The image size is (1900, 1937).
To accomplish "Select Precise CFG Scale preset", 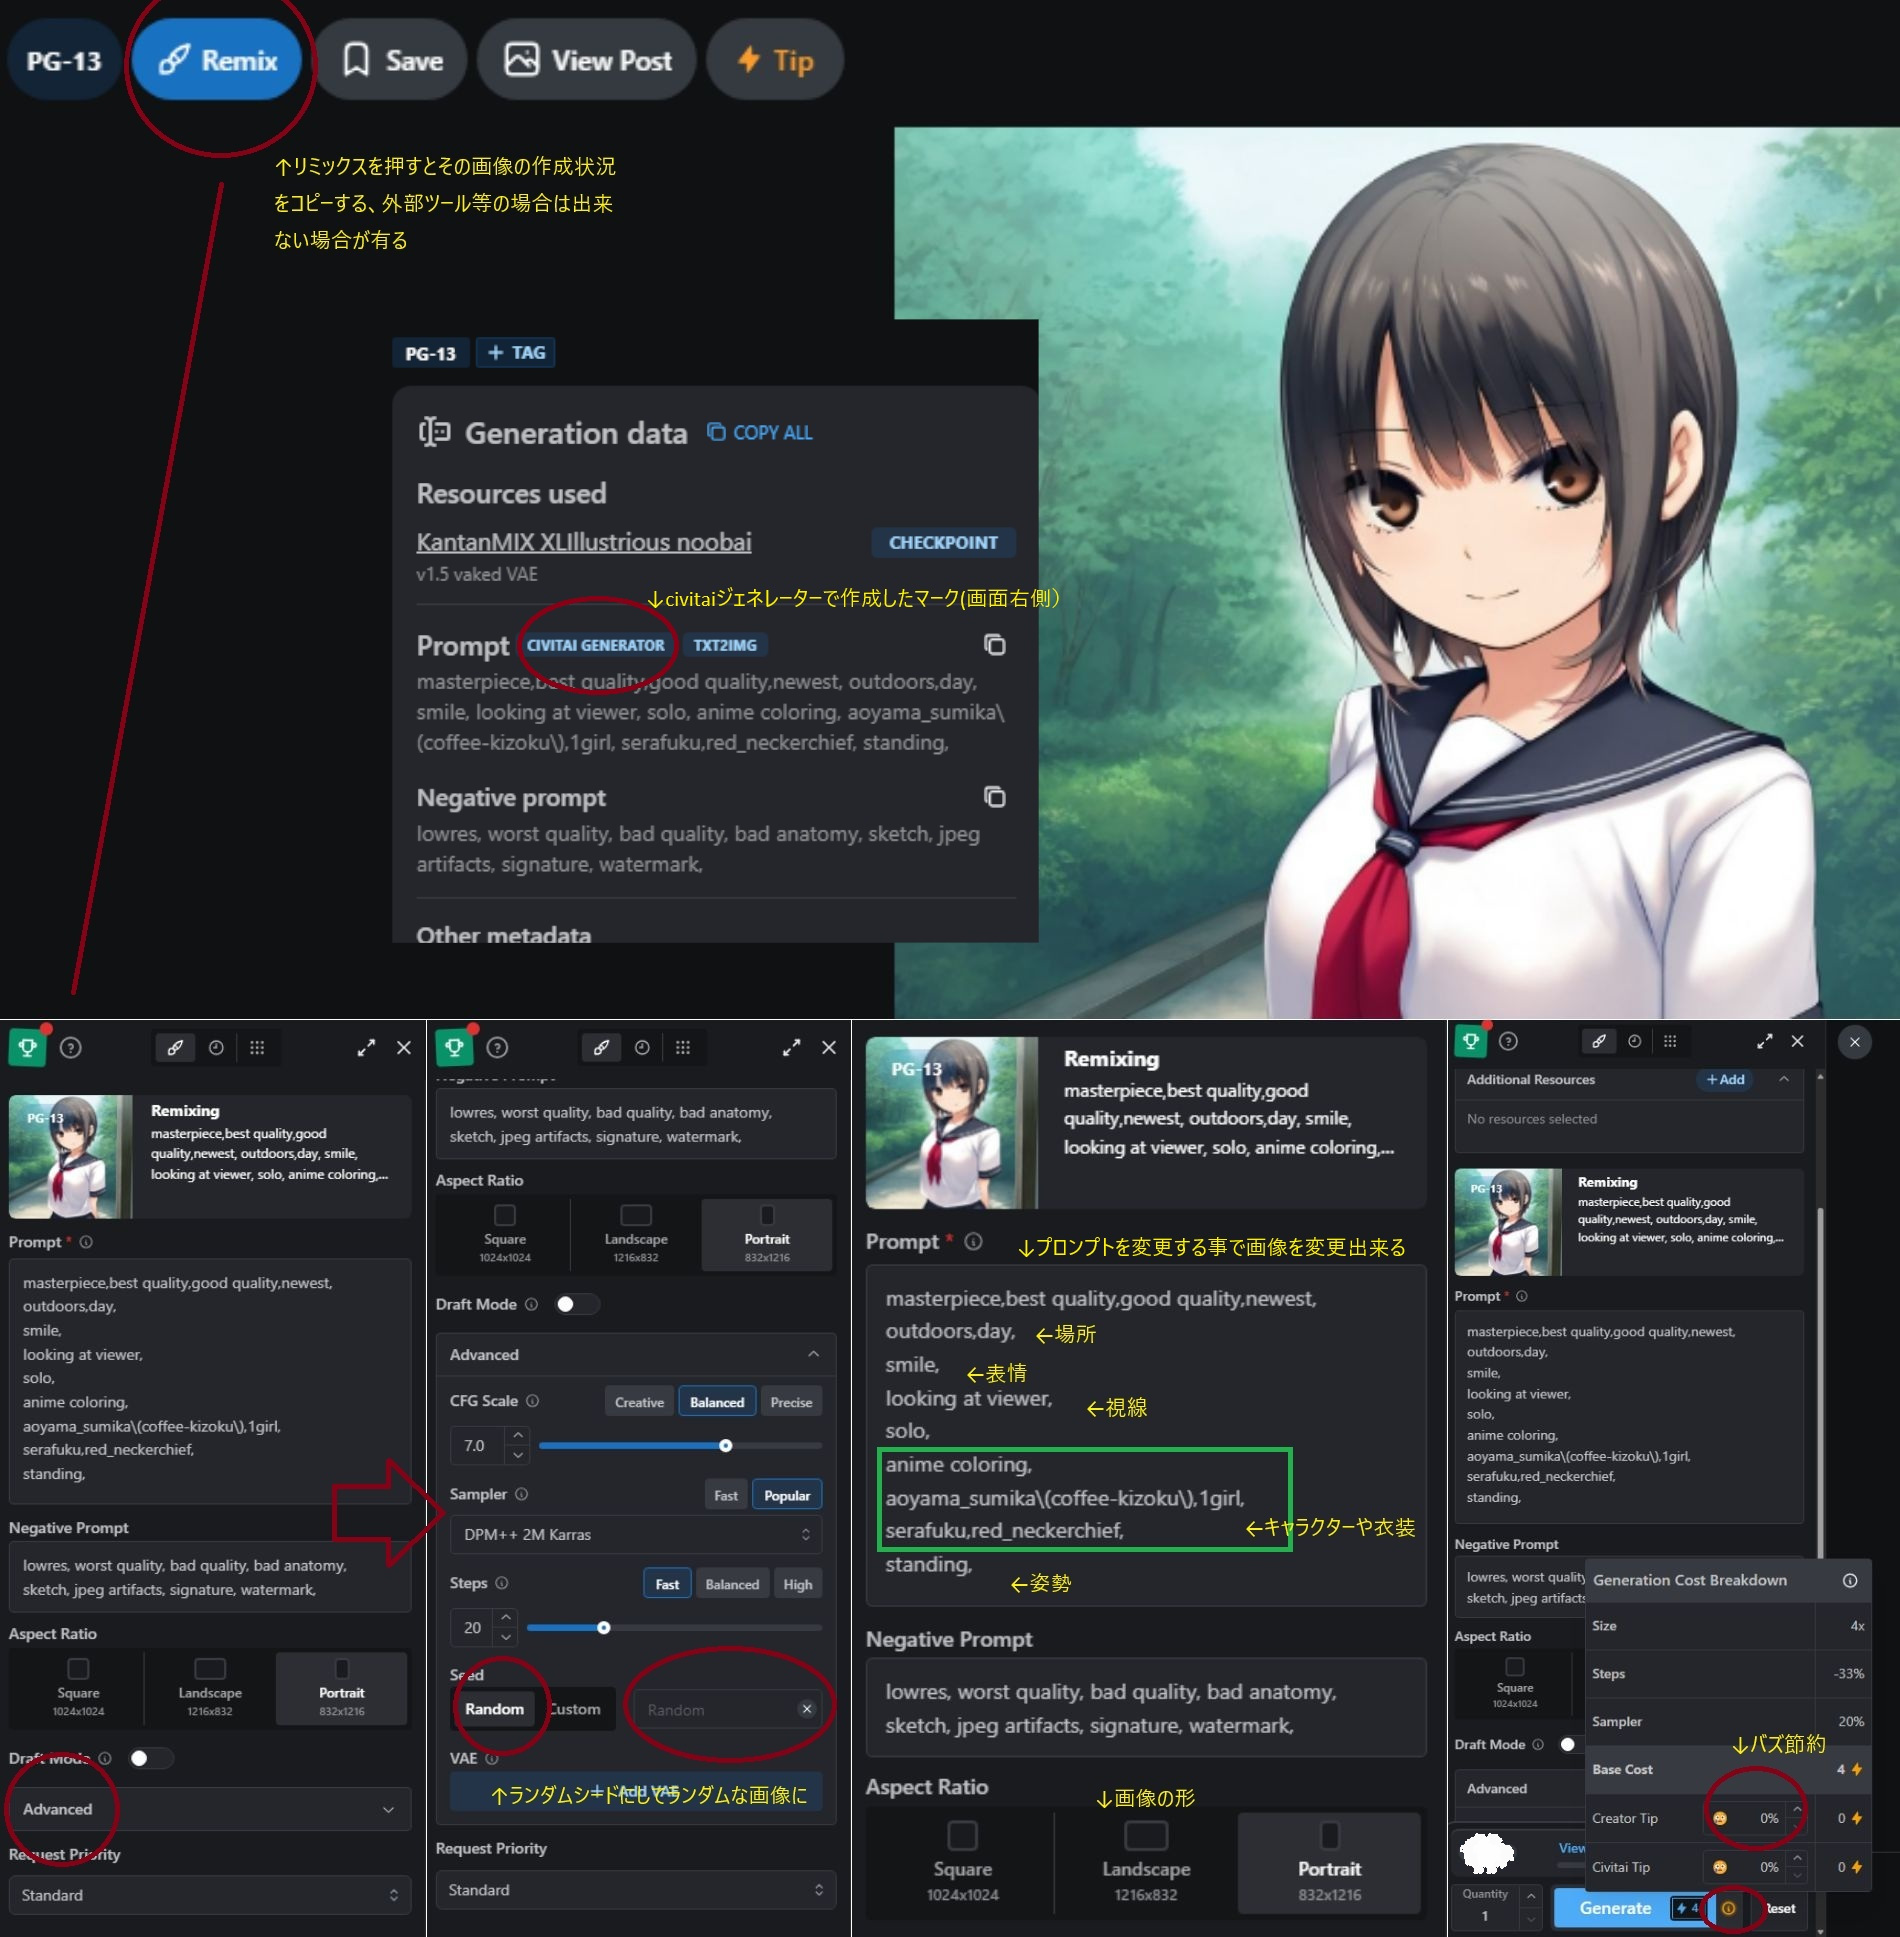I will pos(791,1402).
